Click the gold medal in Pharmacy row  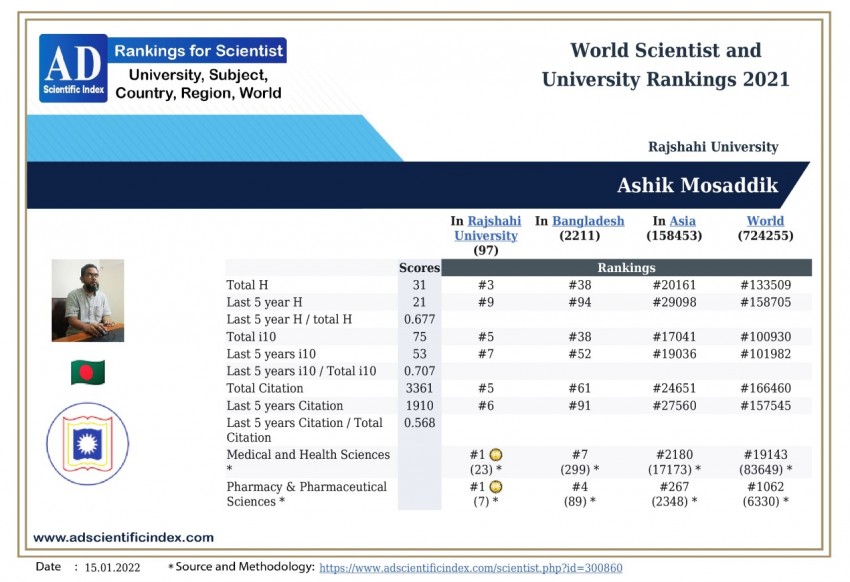coord(496,487)
